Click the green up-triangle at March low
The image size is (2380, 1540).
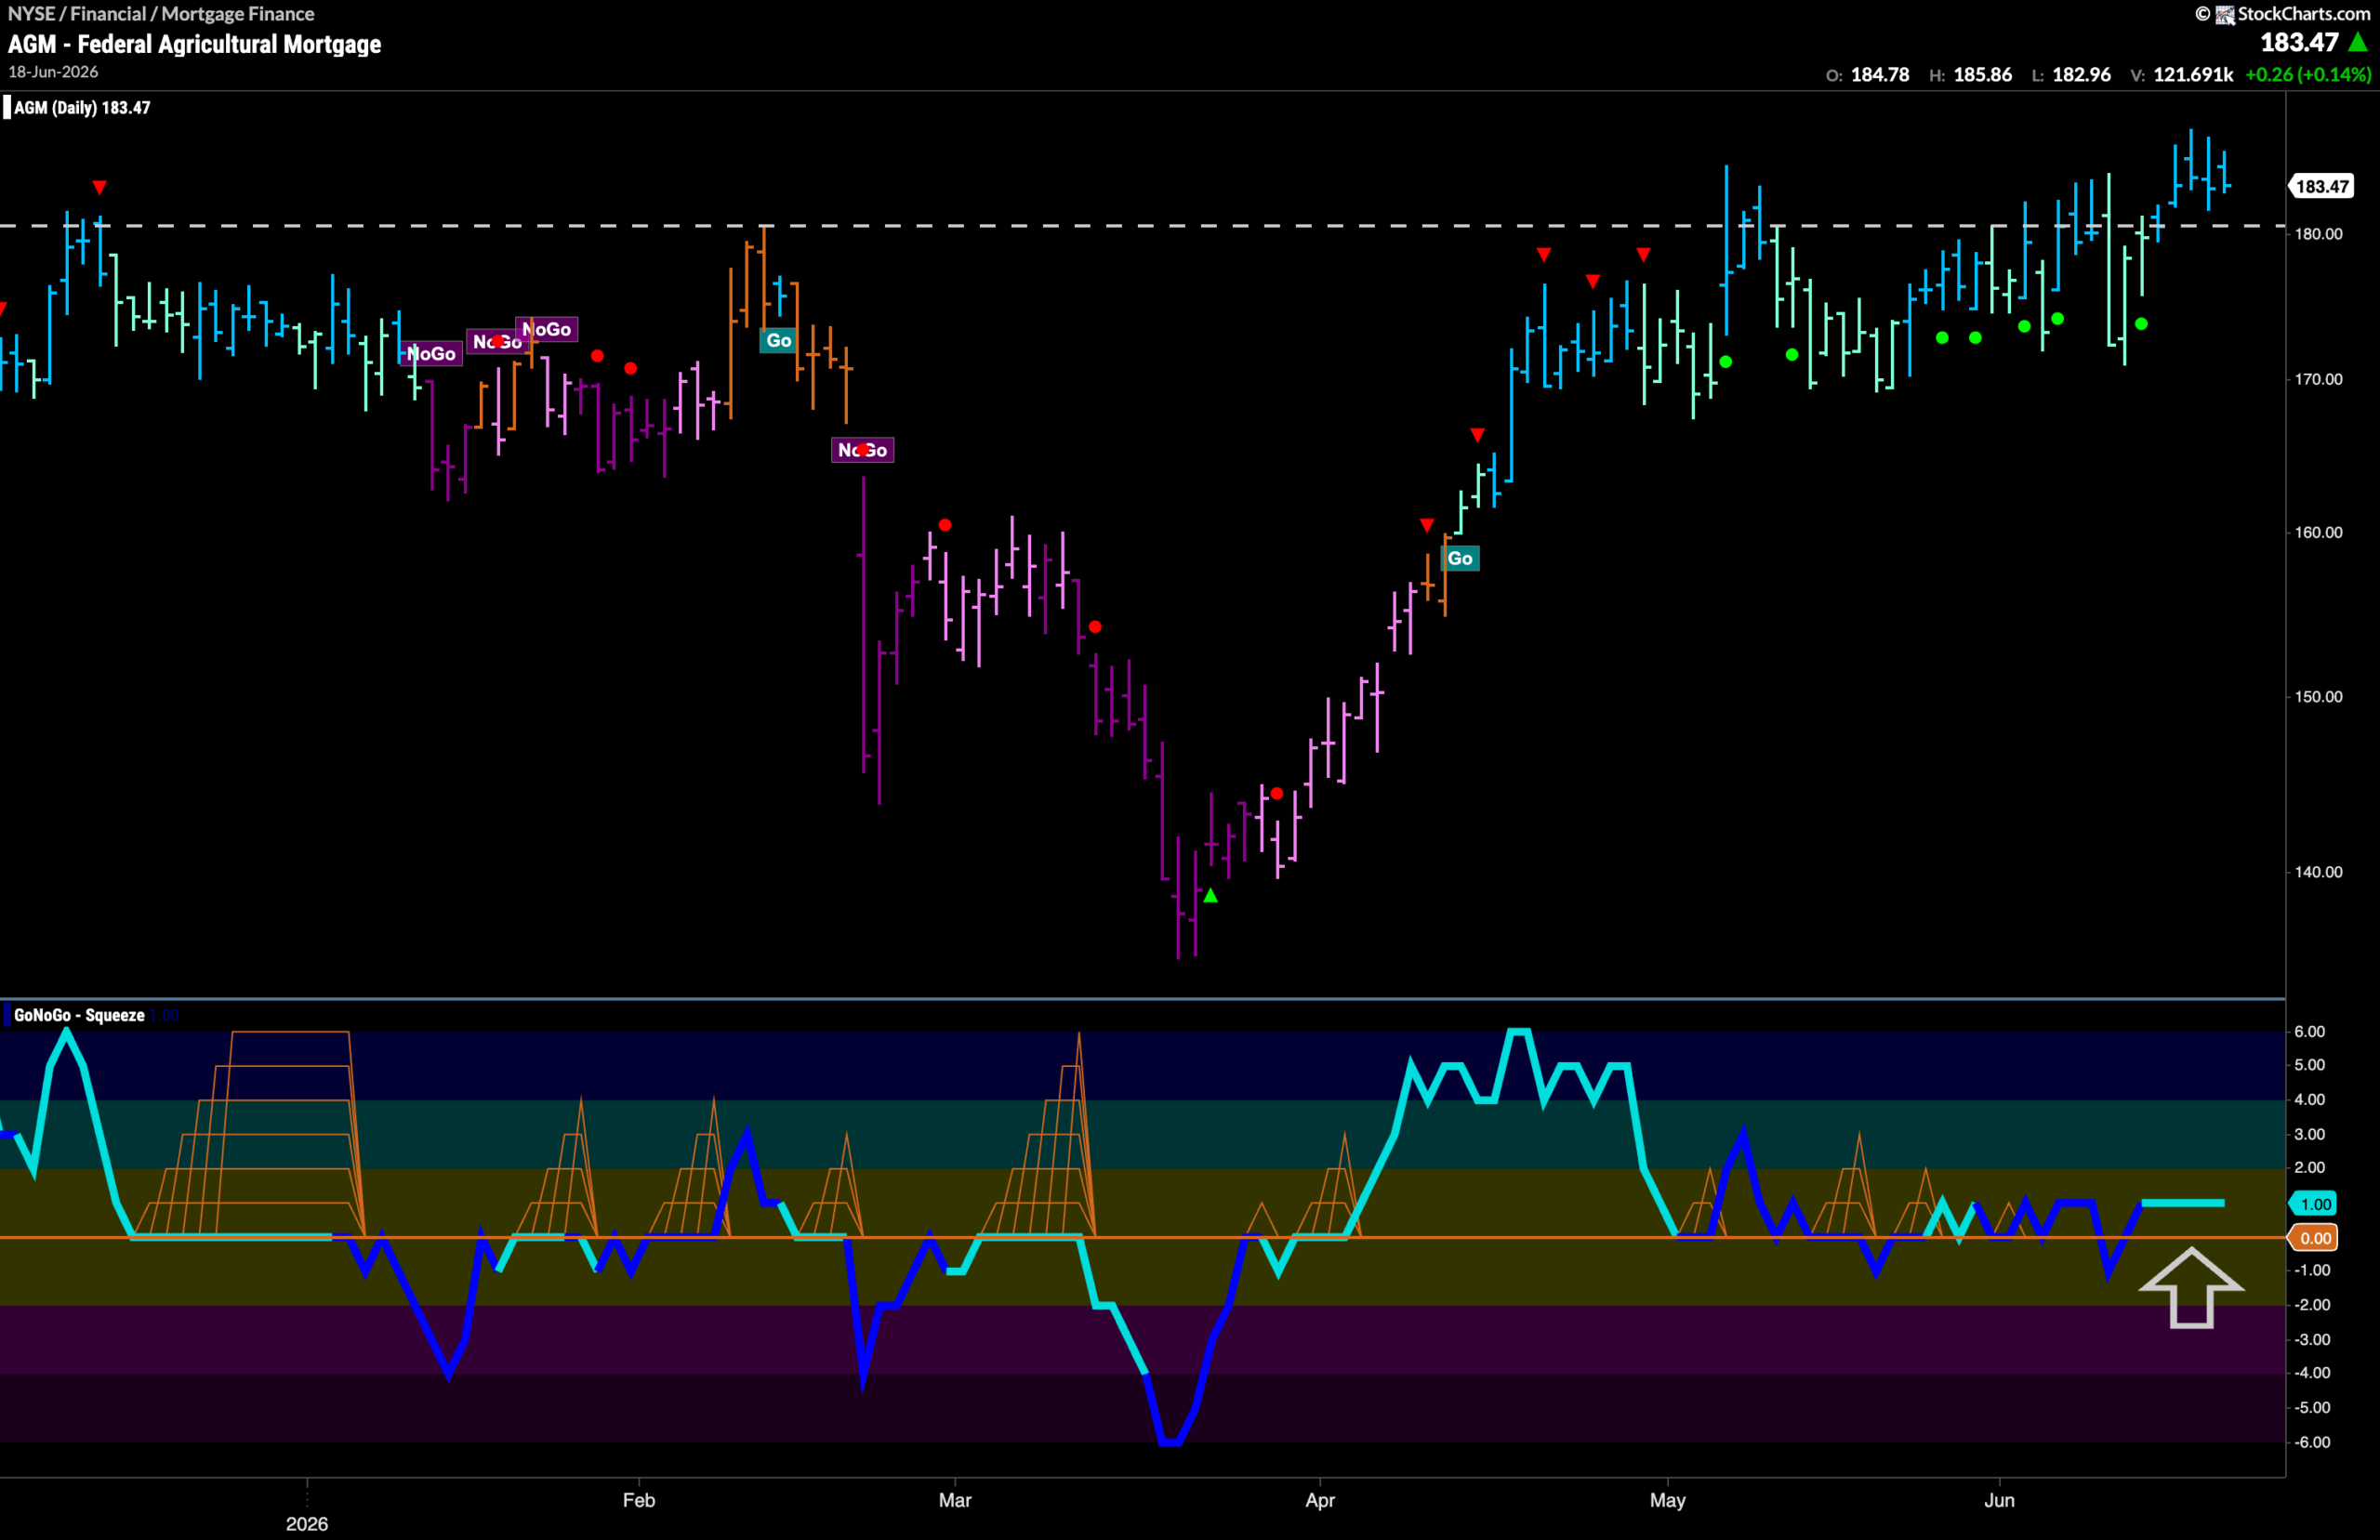[x=1210, y=896]
